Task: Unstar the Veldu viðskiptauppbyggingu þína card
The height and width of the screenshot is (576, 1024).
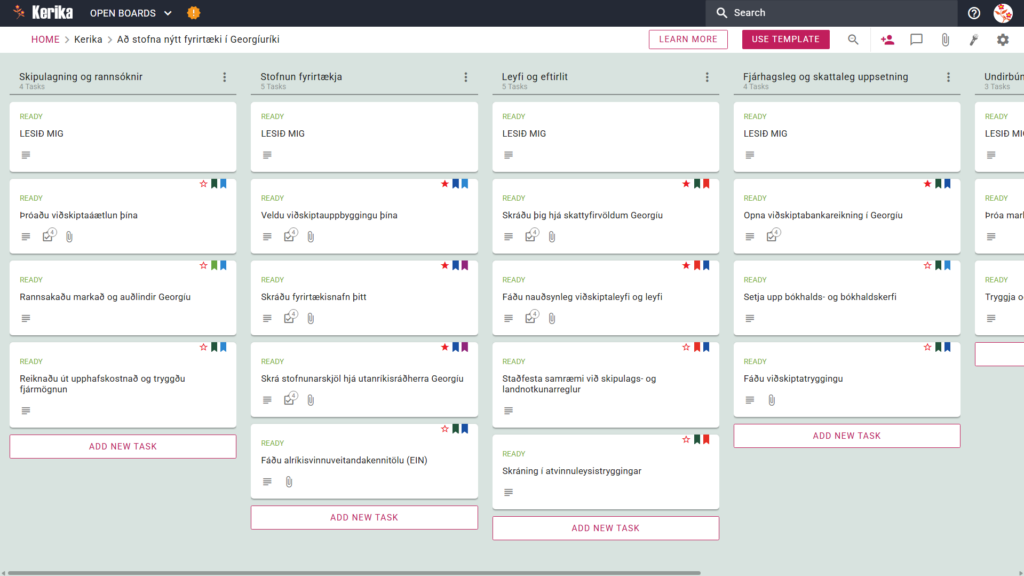Action: click(x=445, y=184)
